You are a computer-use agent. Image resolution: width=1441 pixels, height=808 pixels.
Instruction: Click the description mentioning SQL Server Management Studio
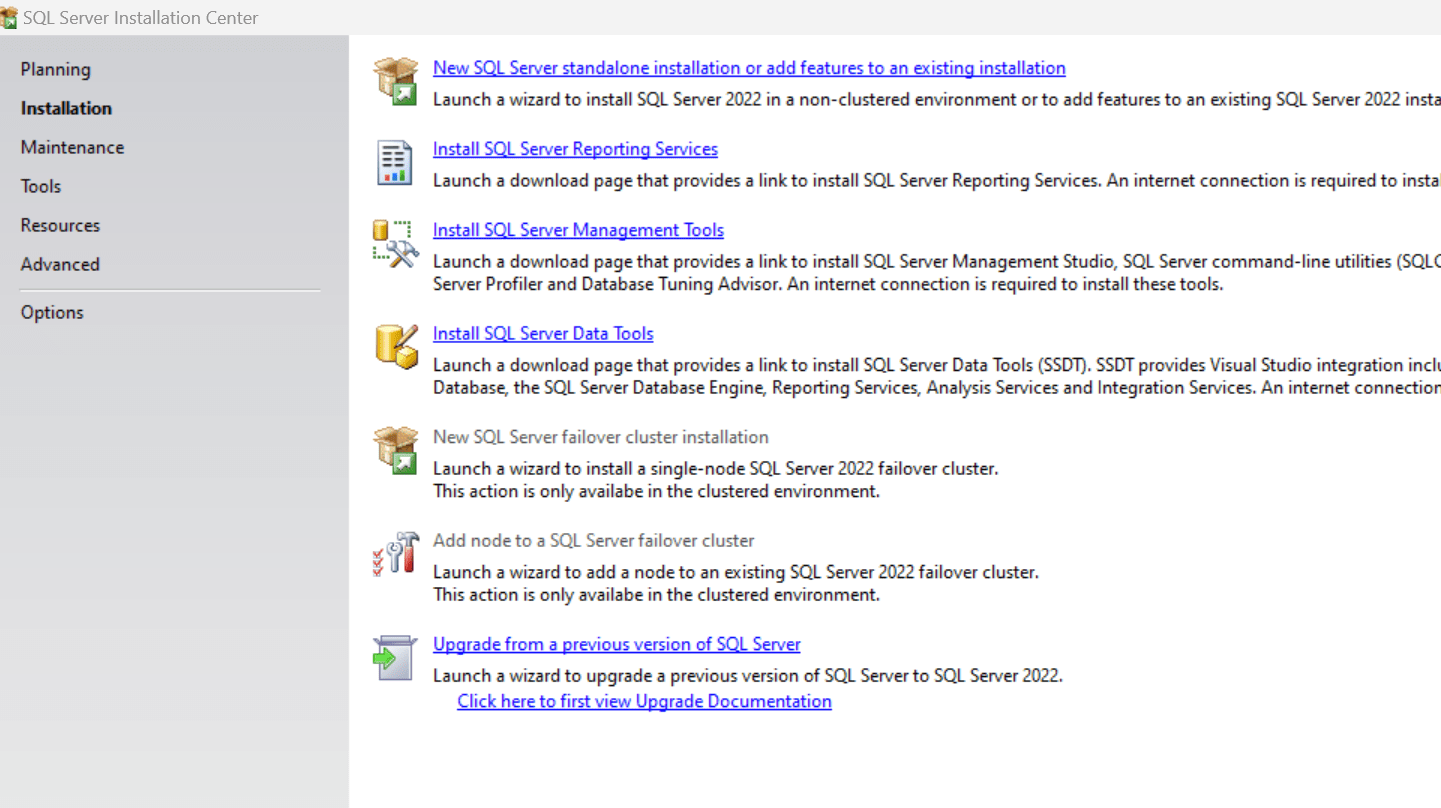tap(936, 273)
